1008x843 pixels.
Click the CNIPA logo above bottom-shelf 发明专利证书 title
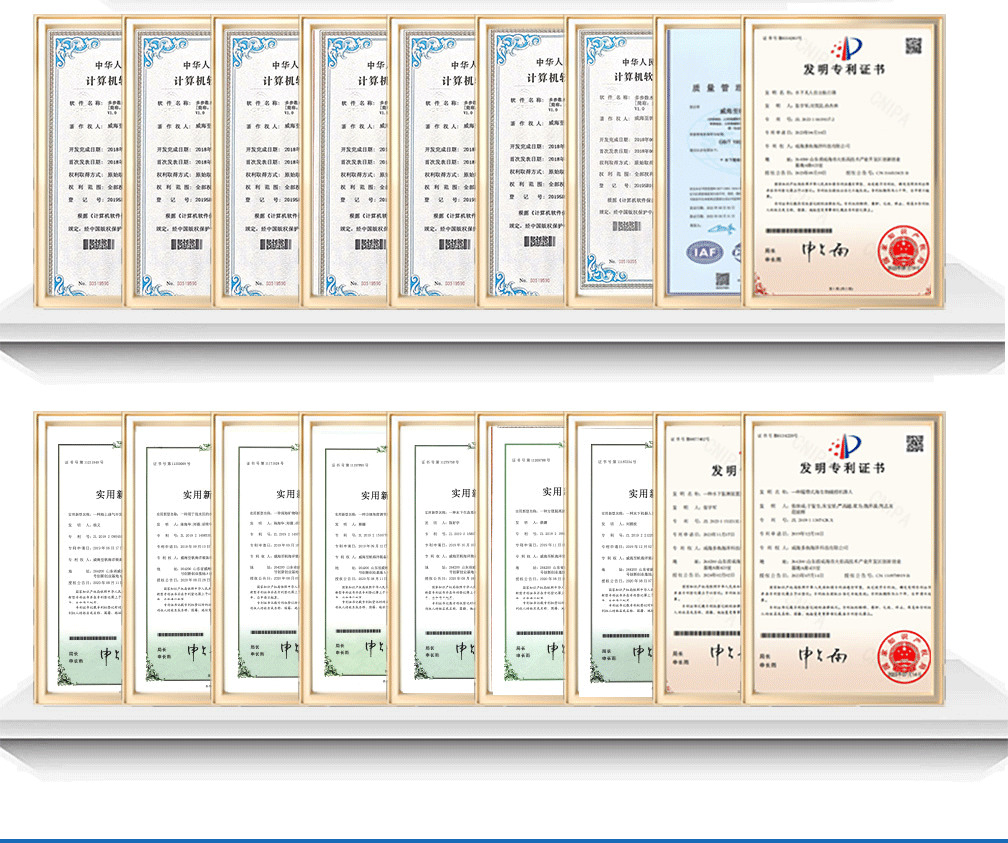tap(845, 446)
